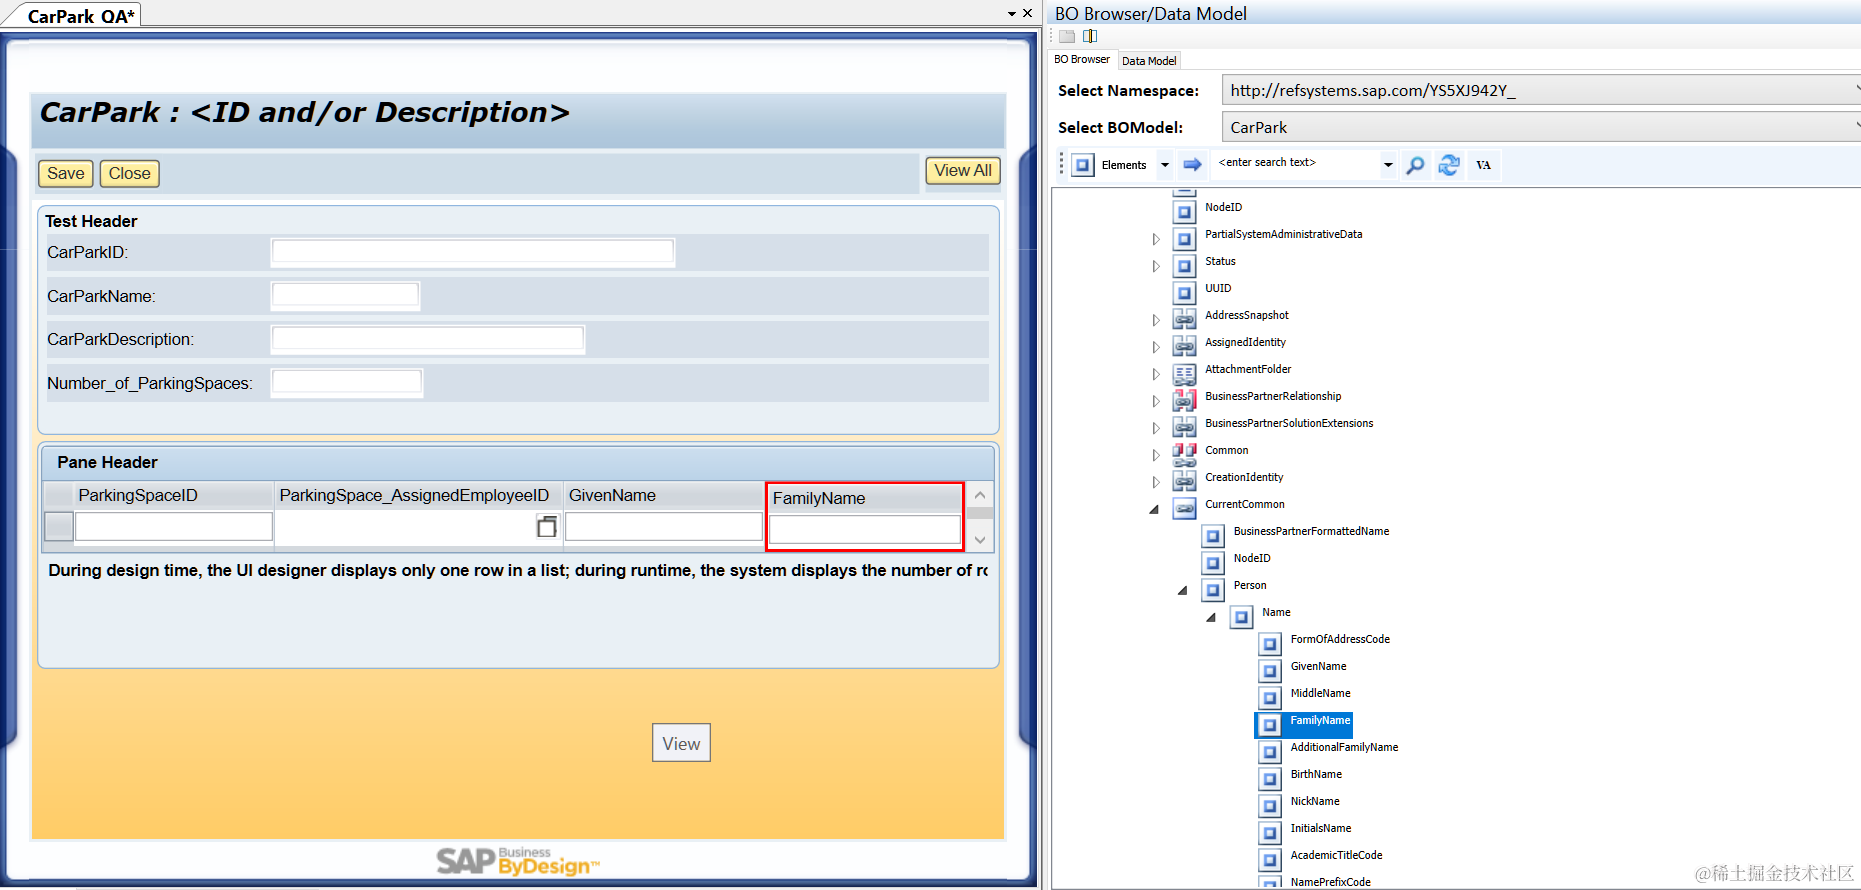Click the CreationIdentity association icon
This screenshot has height=890, width=1861.
(1185, 482)
